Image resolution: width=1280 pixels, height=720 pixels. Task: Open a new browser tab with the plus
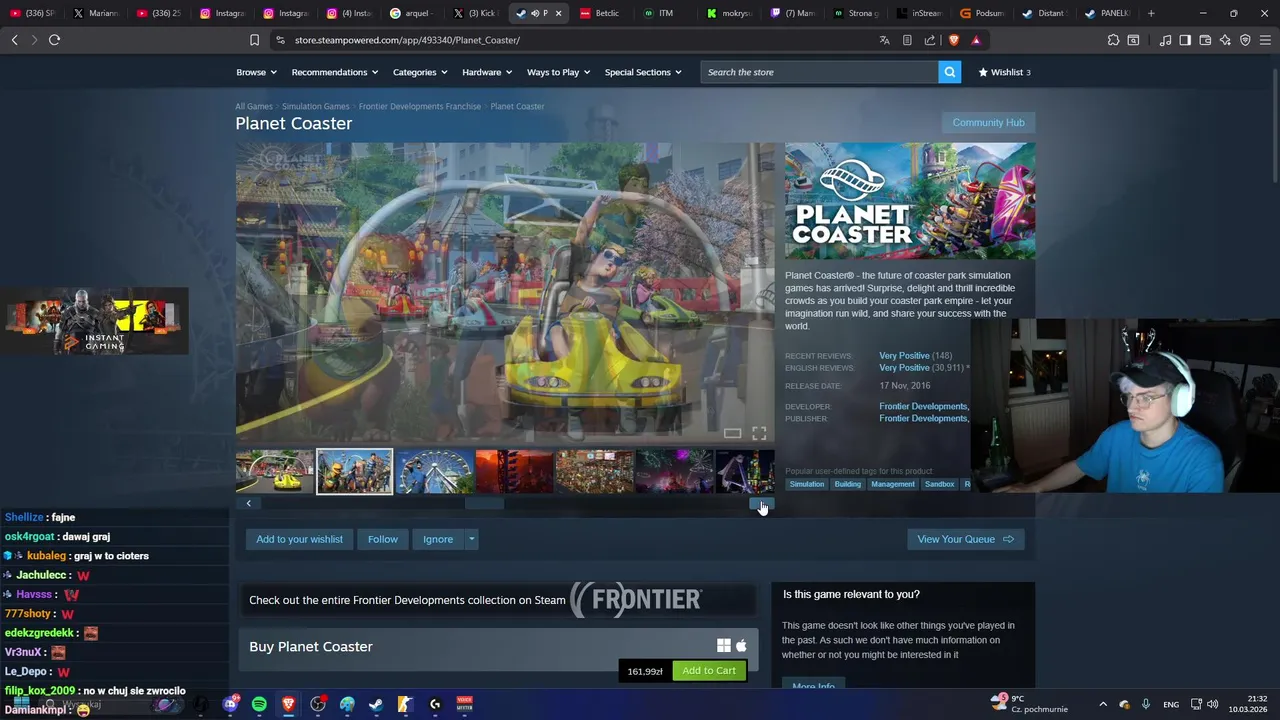pyautogui.click(x=1151, y=13)
